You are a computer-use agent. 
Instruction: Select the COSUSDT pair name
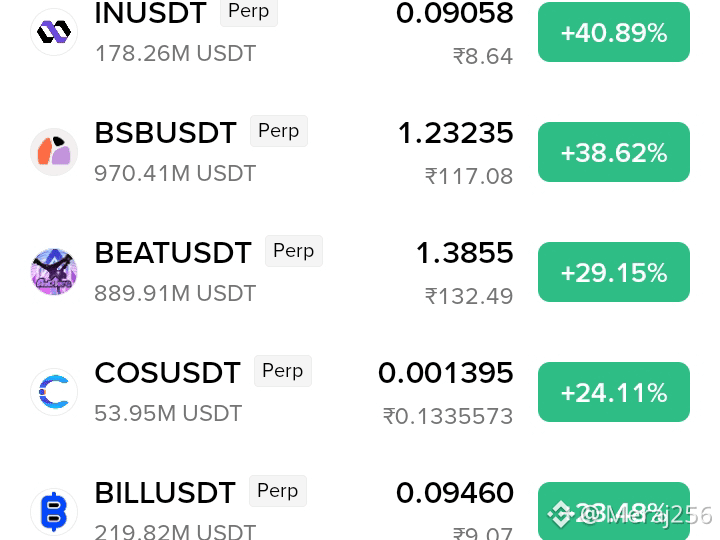pos(168,372)
